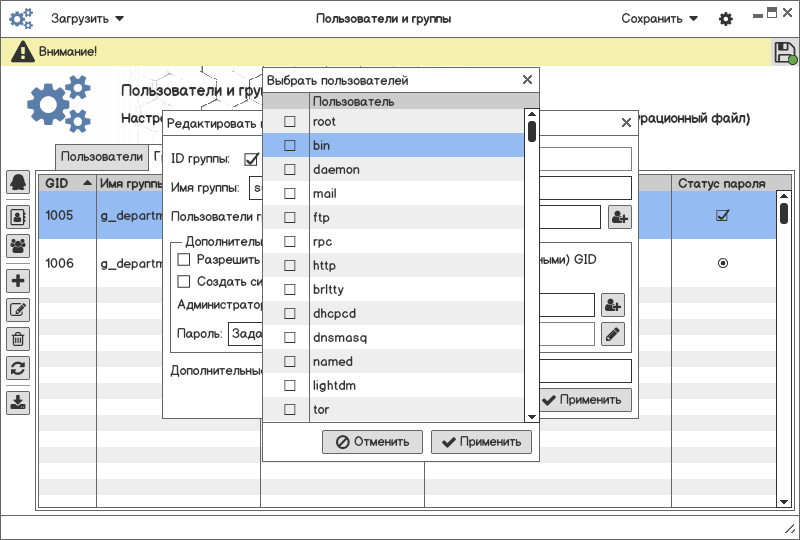Screen dimensions: 800x540
Task: Toggle the ID группы checkbox
Action: (251, 159)
